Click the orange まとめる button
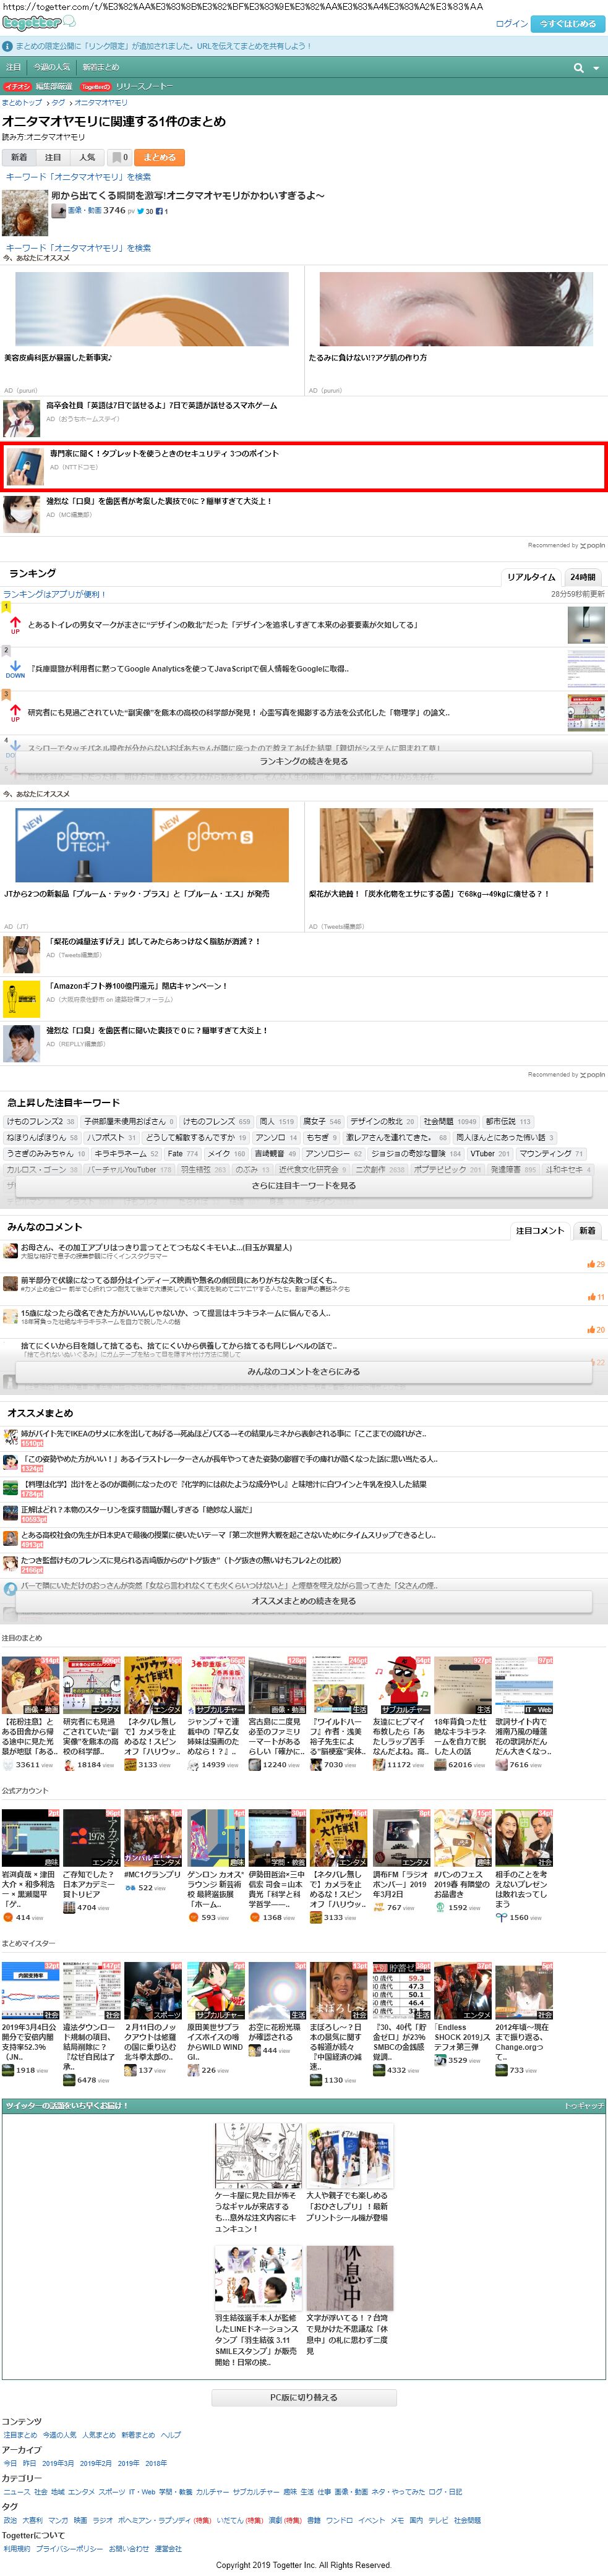The width and height of the screenshot is (608, 2576). coord(159,157)
